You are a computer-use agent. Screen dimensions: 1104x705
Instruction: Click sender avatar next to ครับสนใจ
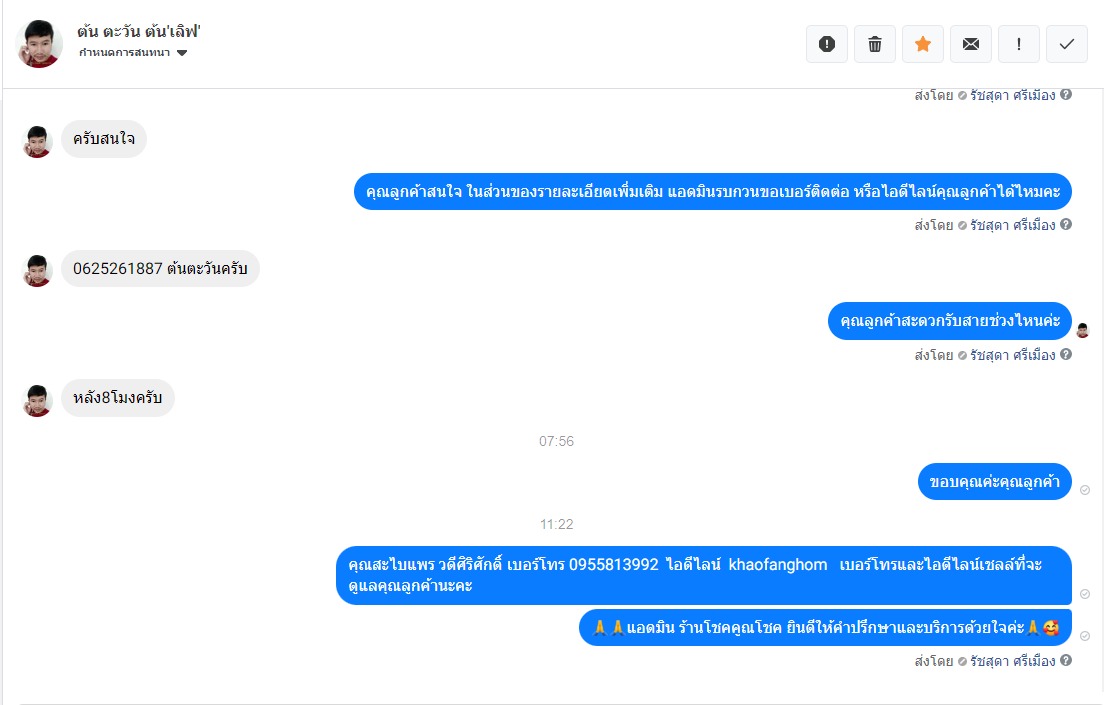pos(37,142)
